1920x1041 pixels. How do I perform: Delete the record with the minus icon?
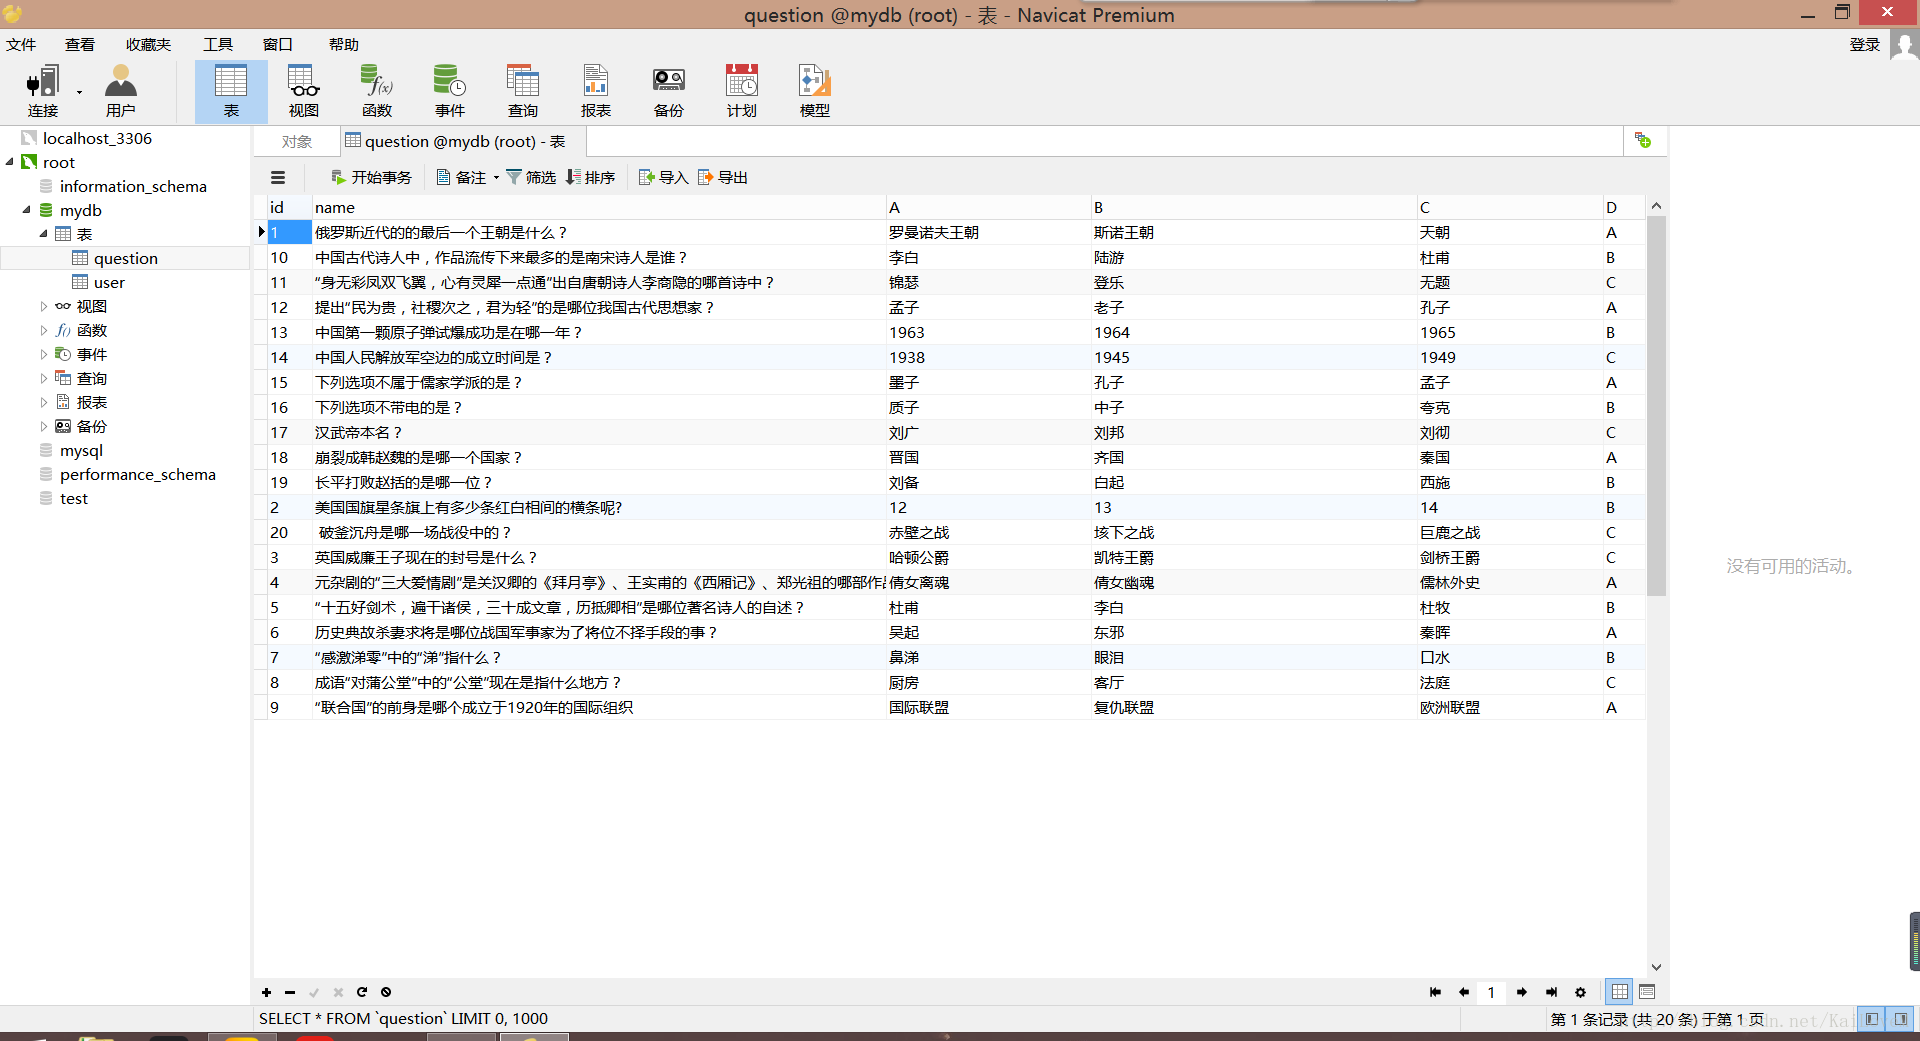tap(290, 992)
